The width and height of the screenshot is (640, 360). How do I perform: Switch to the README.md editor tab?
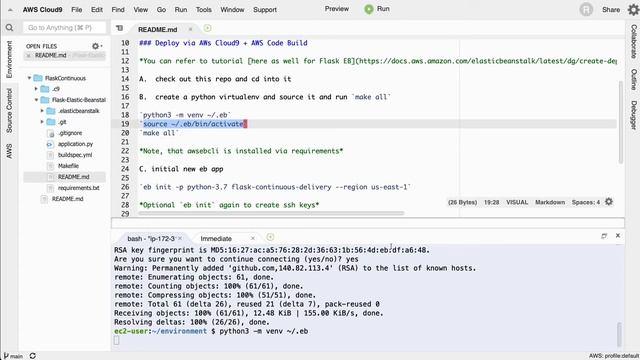(158, 29)
